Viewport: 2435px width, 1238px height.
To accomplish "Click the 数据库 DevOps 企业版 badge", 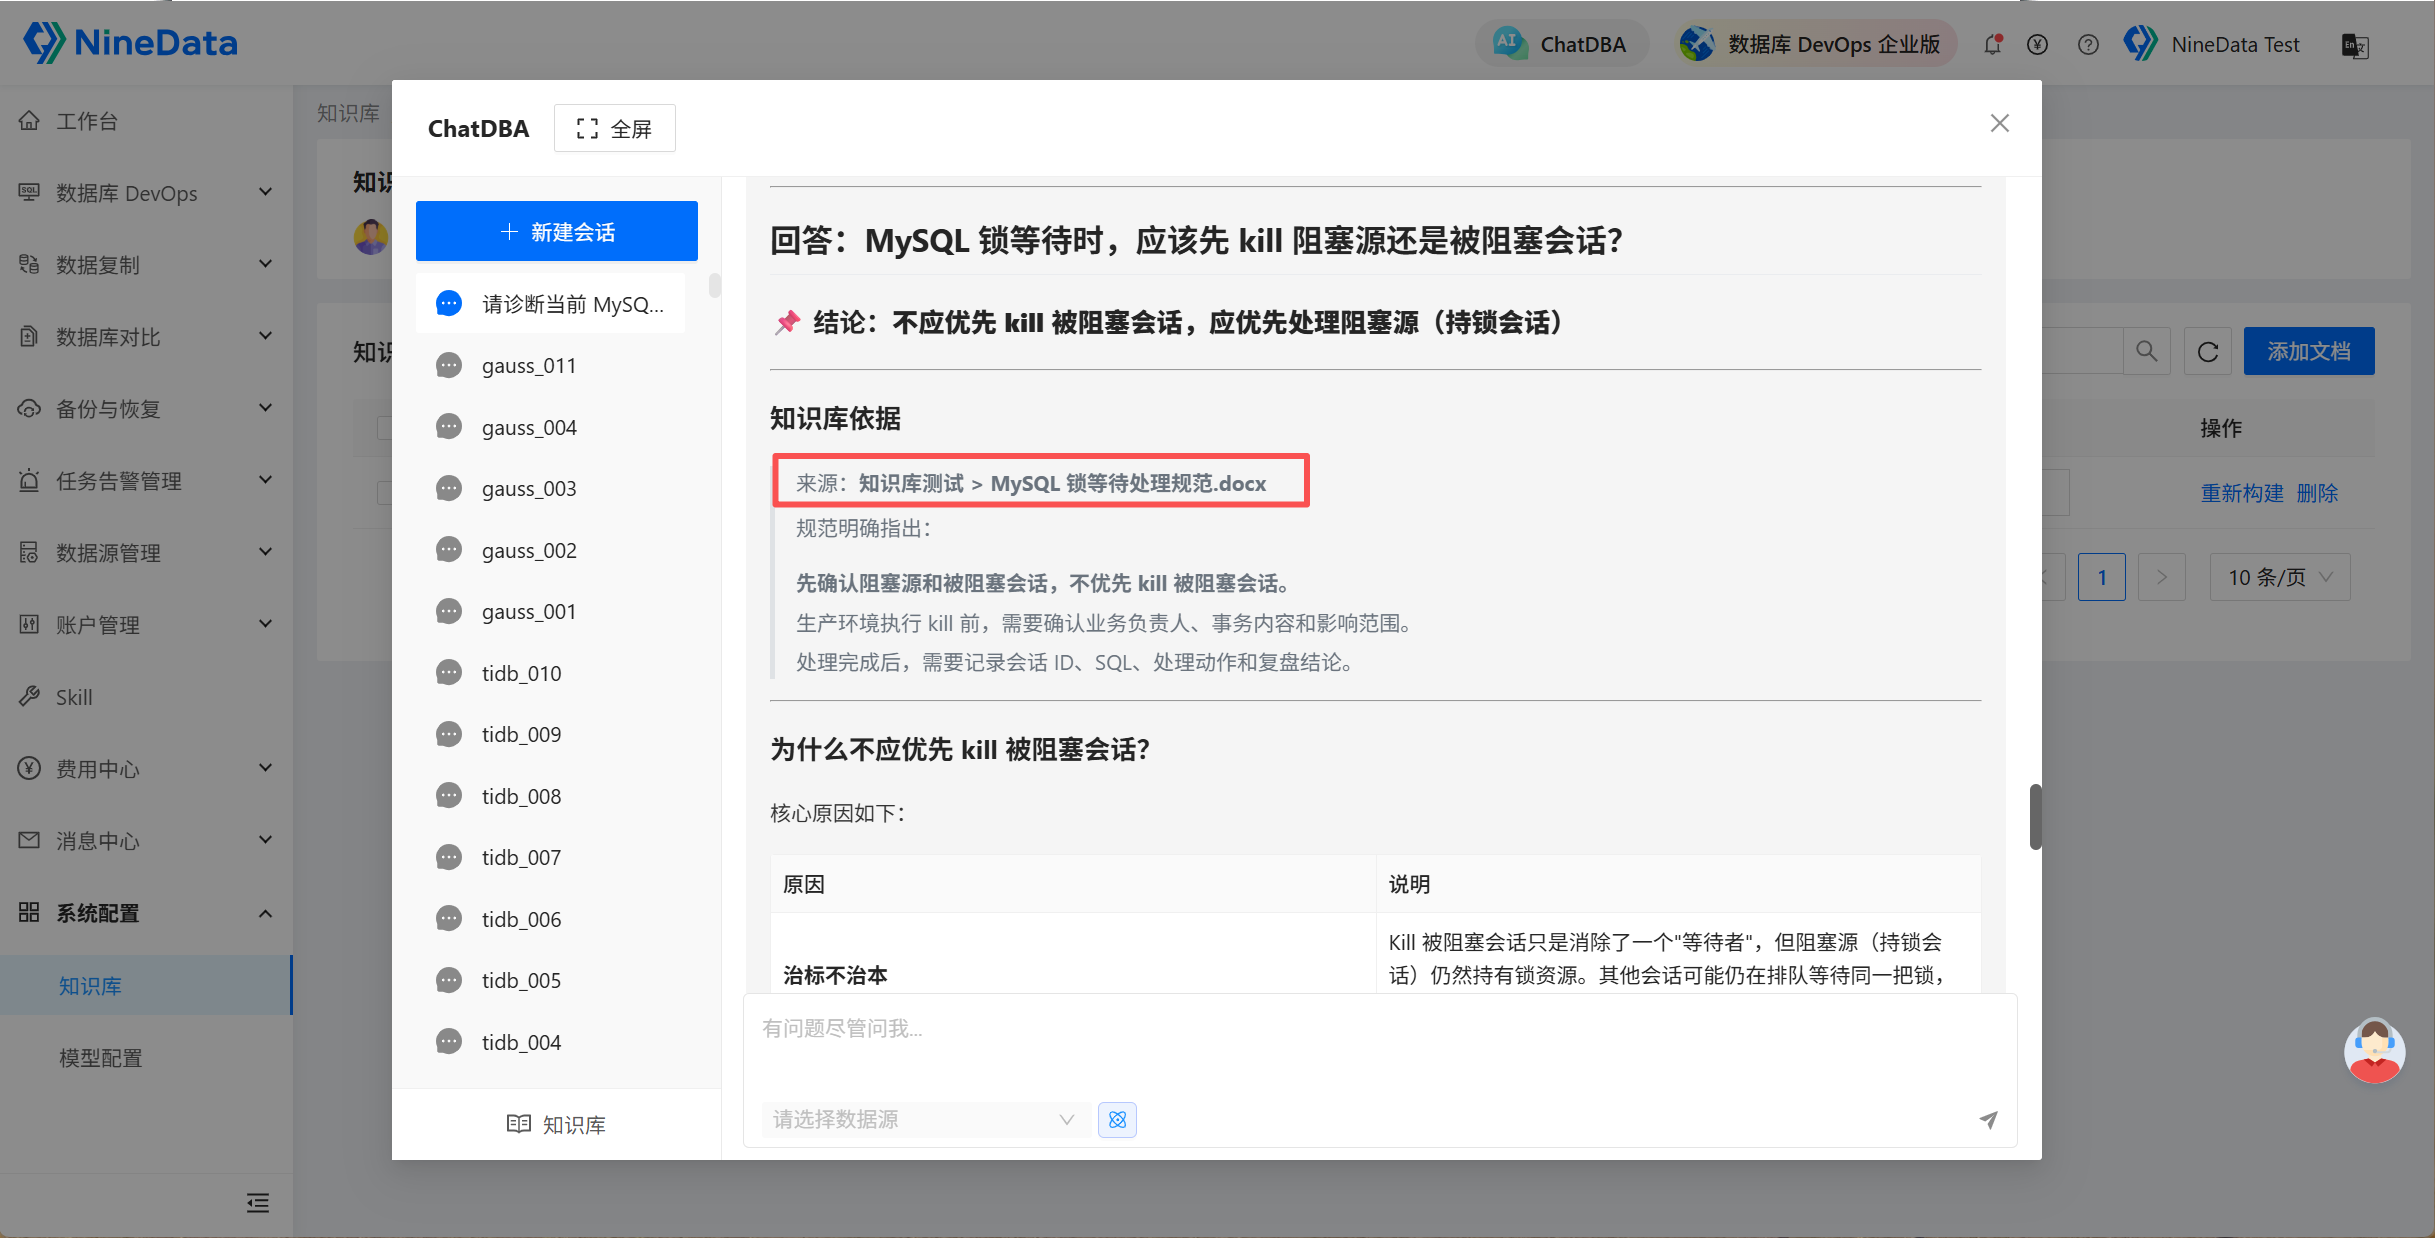I will click(1814, 44).
